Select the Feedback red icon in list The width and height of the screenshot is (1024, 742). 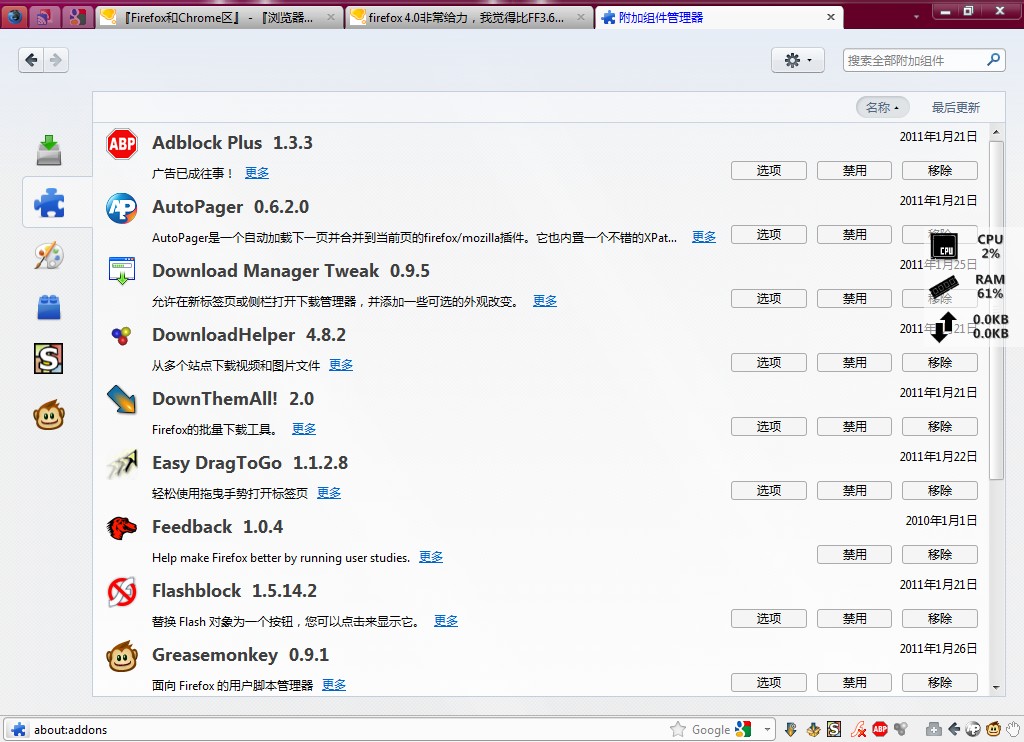[122, 528]
